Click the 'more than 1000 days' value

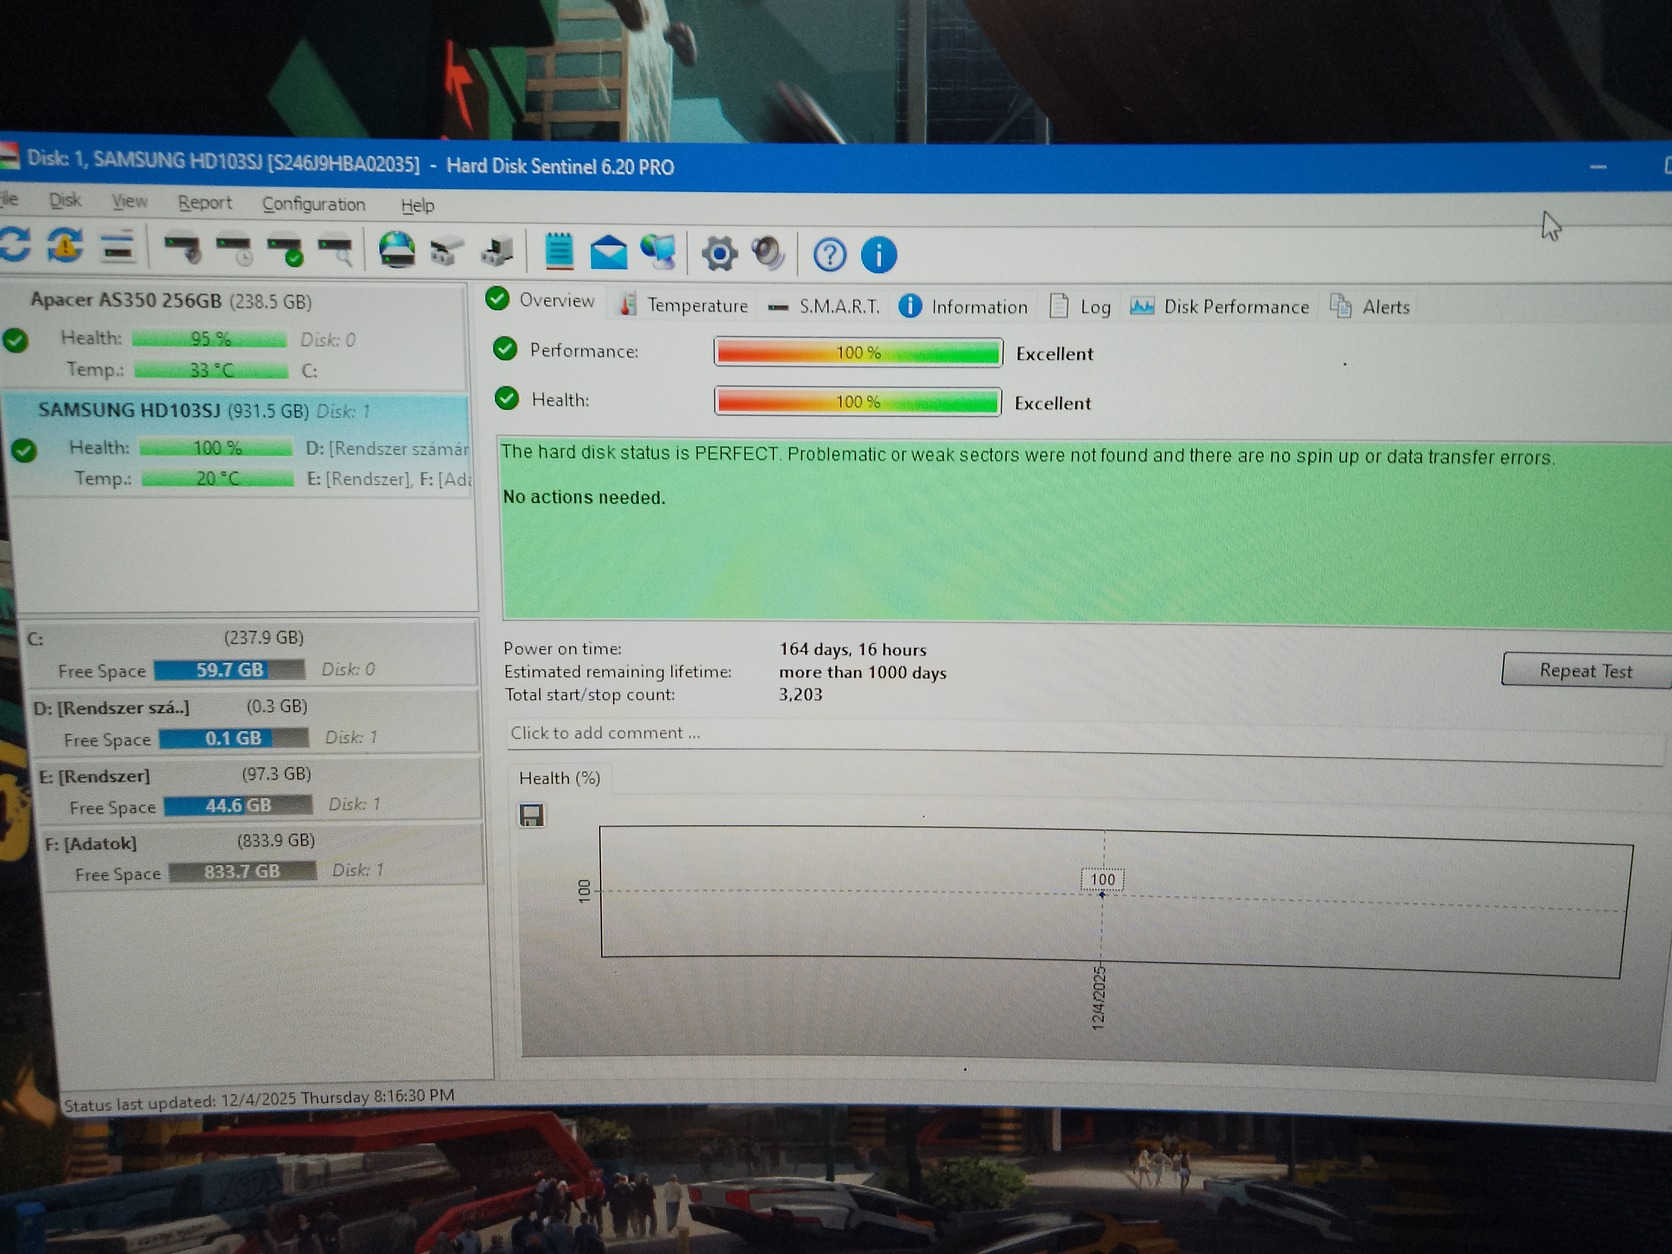pos(862,673)
